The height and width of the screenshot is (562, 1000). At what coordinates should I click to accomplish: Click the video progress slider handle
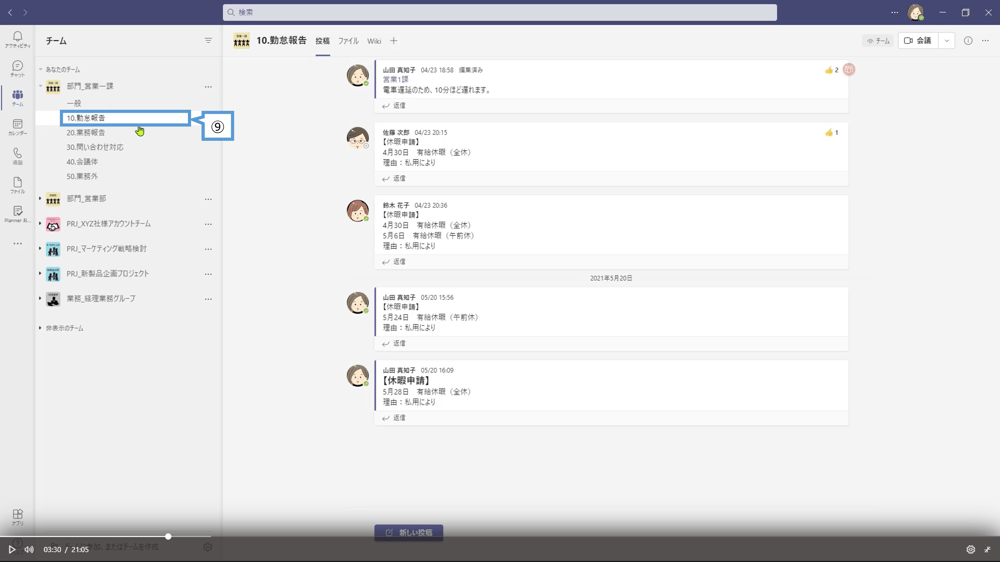click(168, 536)
